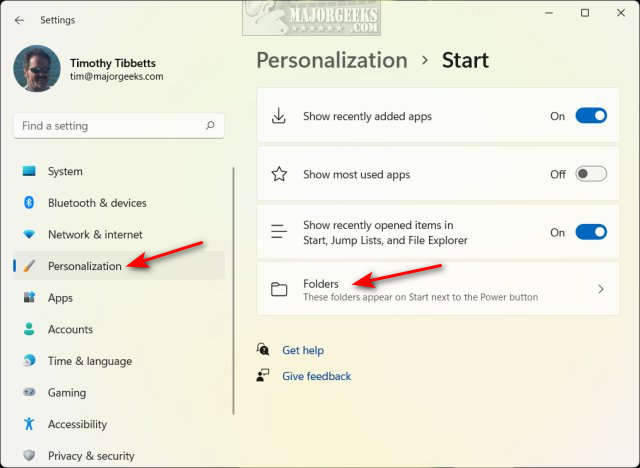
Task: Click the Network & internet wifi icon
Action: 29,234
